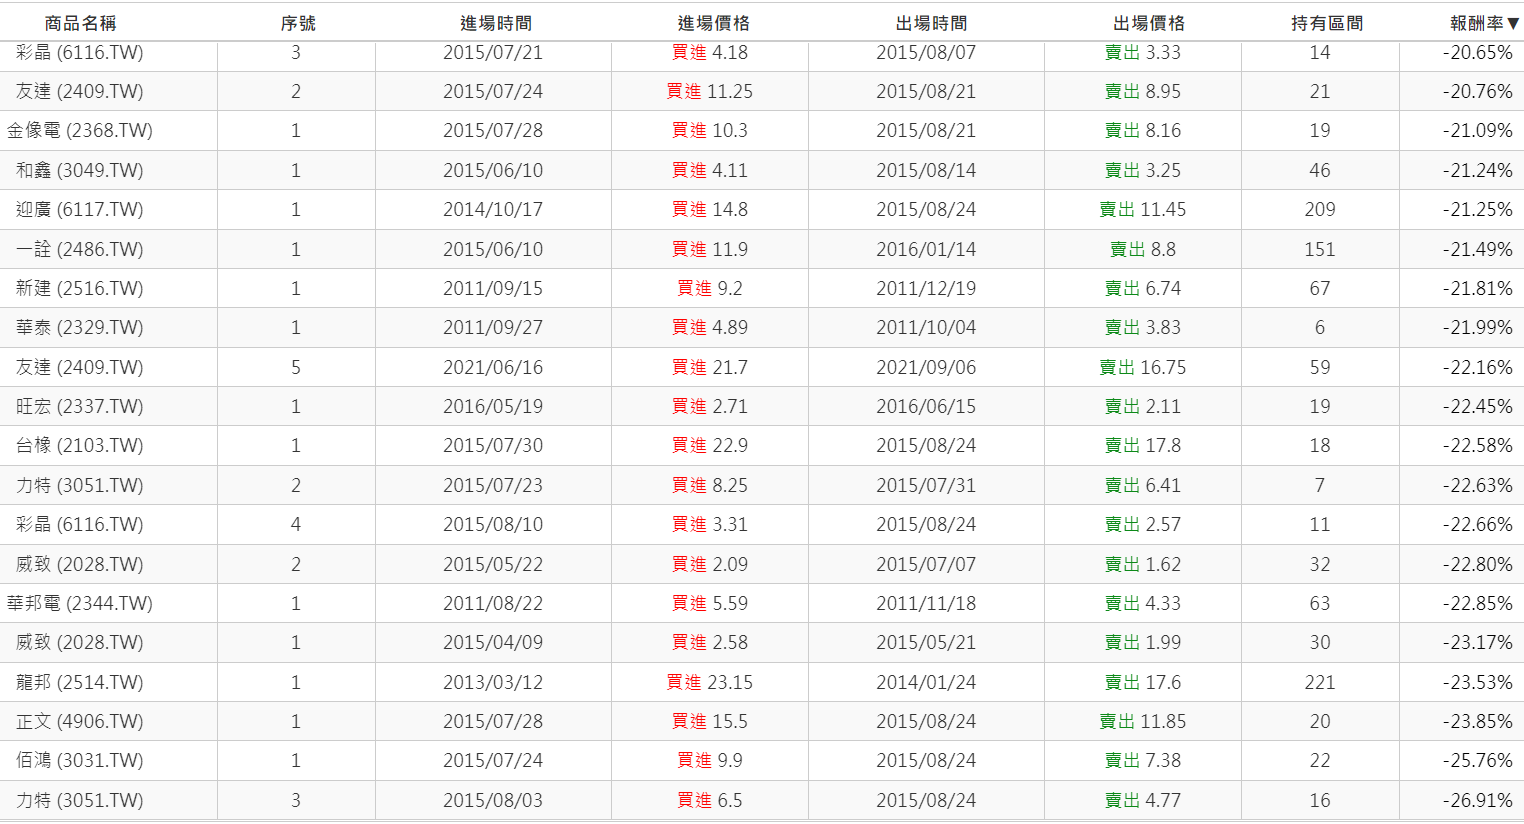Click 新建 (2516.TW) in the table
The image size is (1524, 824).
point(80,289)
